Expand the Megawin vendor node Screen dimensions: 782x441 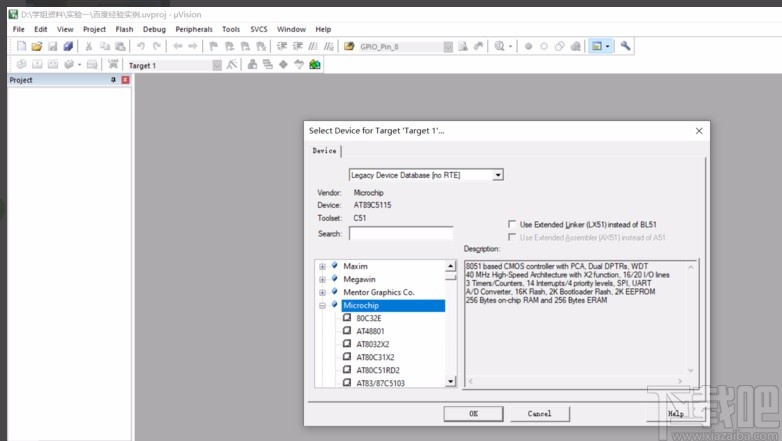[x=322, y=279]
